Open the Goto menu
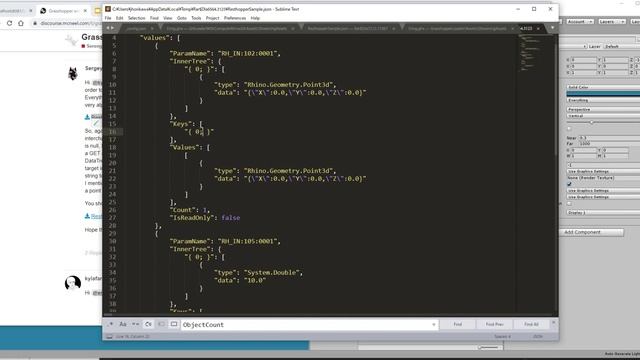 coord(182,18)
